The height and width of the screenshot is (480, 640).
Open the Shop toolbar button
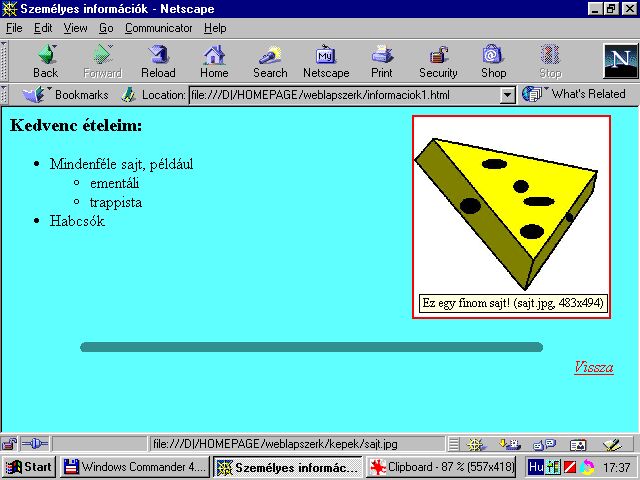pyautogui.click(x=493, y=61)
